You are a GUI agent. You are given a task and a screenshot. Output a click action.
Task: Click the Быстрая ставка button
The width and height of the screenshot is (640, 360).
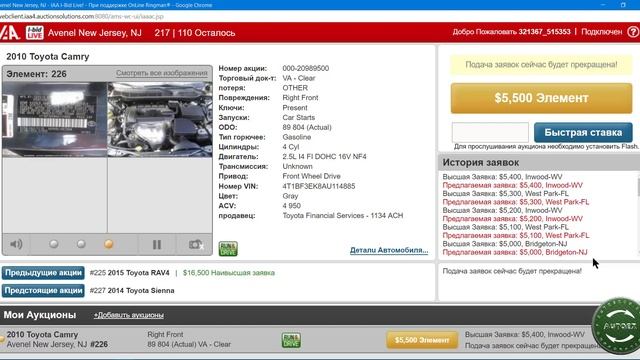(583, 132)
